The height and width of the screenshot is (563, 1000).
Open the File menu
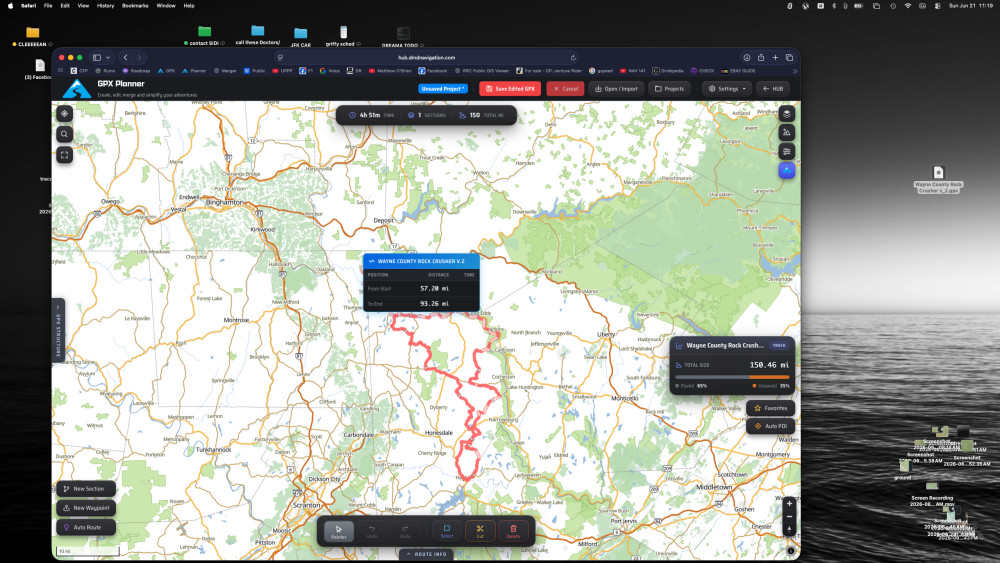click(48, 6)
